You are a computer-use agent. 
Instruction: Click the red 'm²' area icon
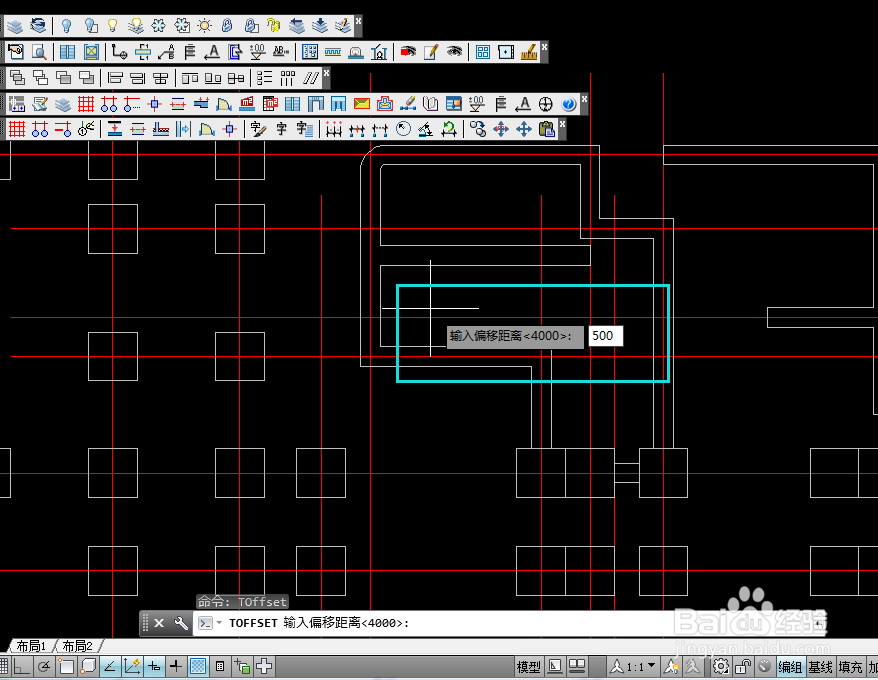pos(247,104)
